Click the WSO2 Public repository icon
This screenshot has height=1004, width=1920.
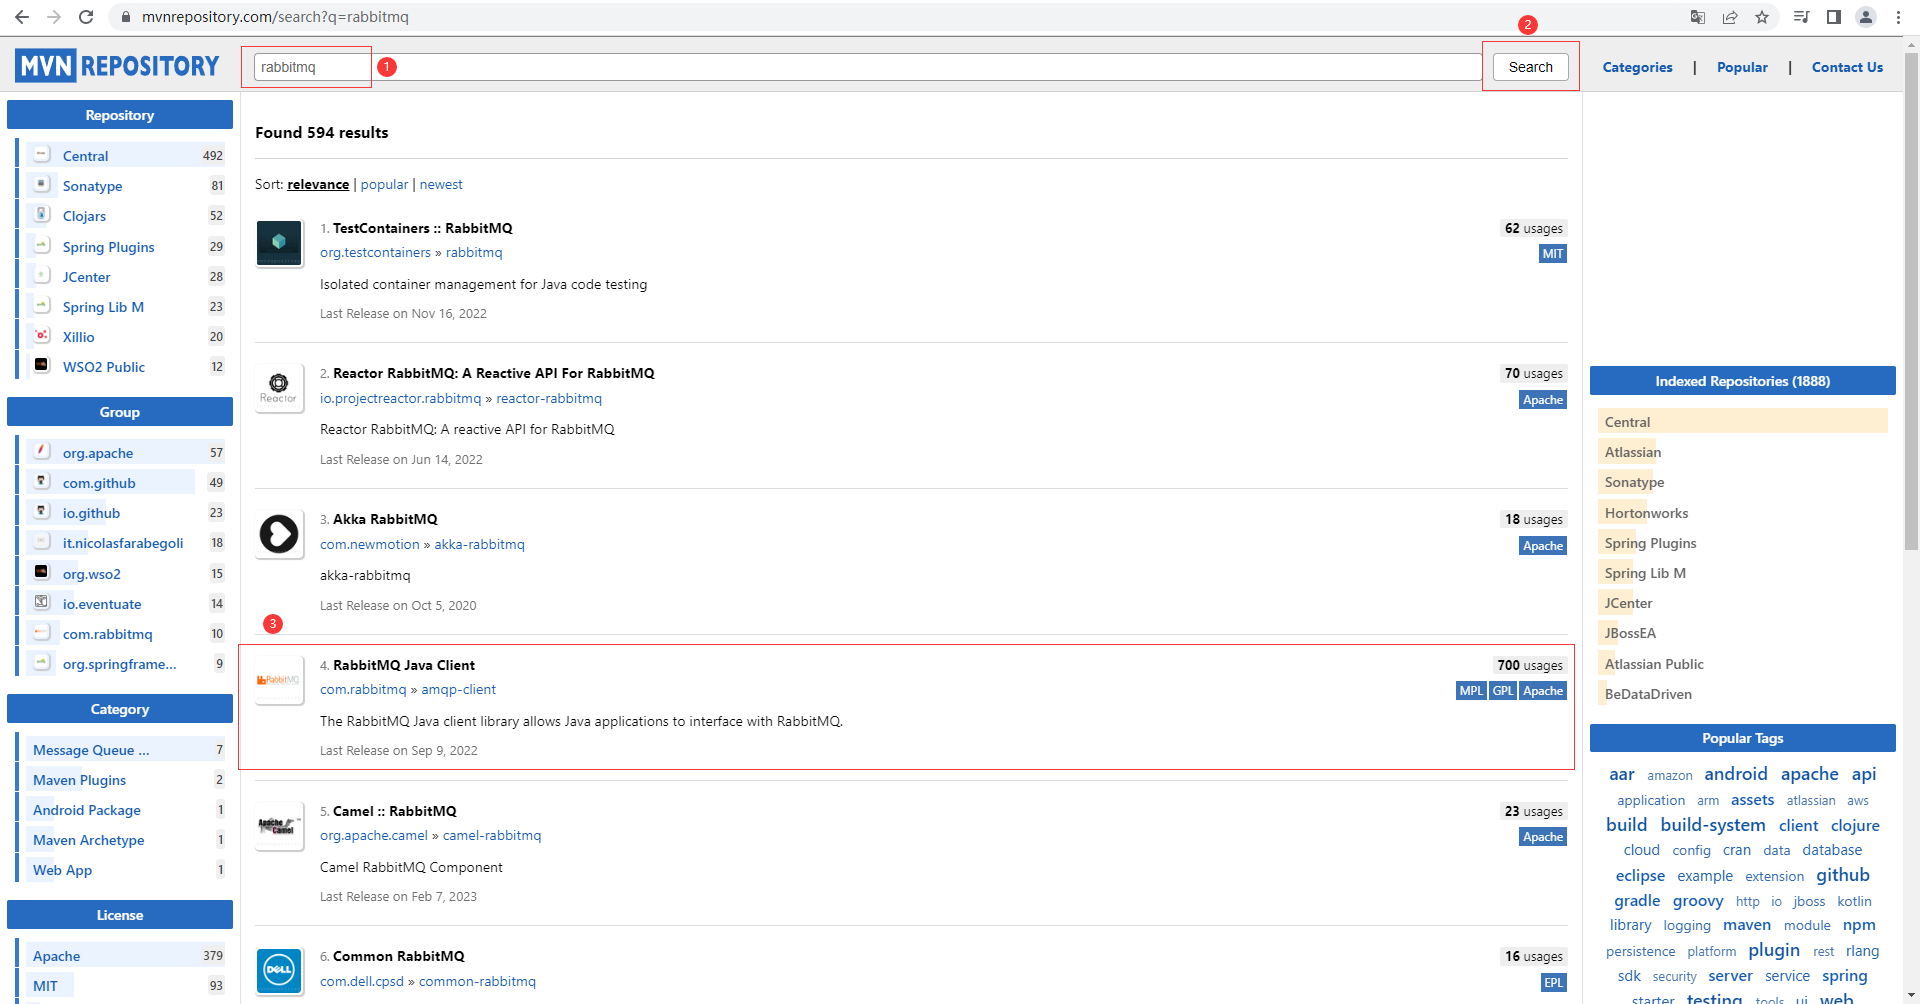42,365
